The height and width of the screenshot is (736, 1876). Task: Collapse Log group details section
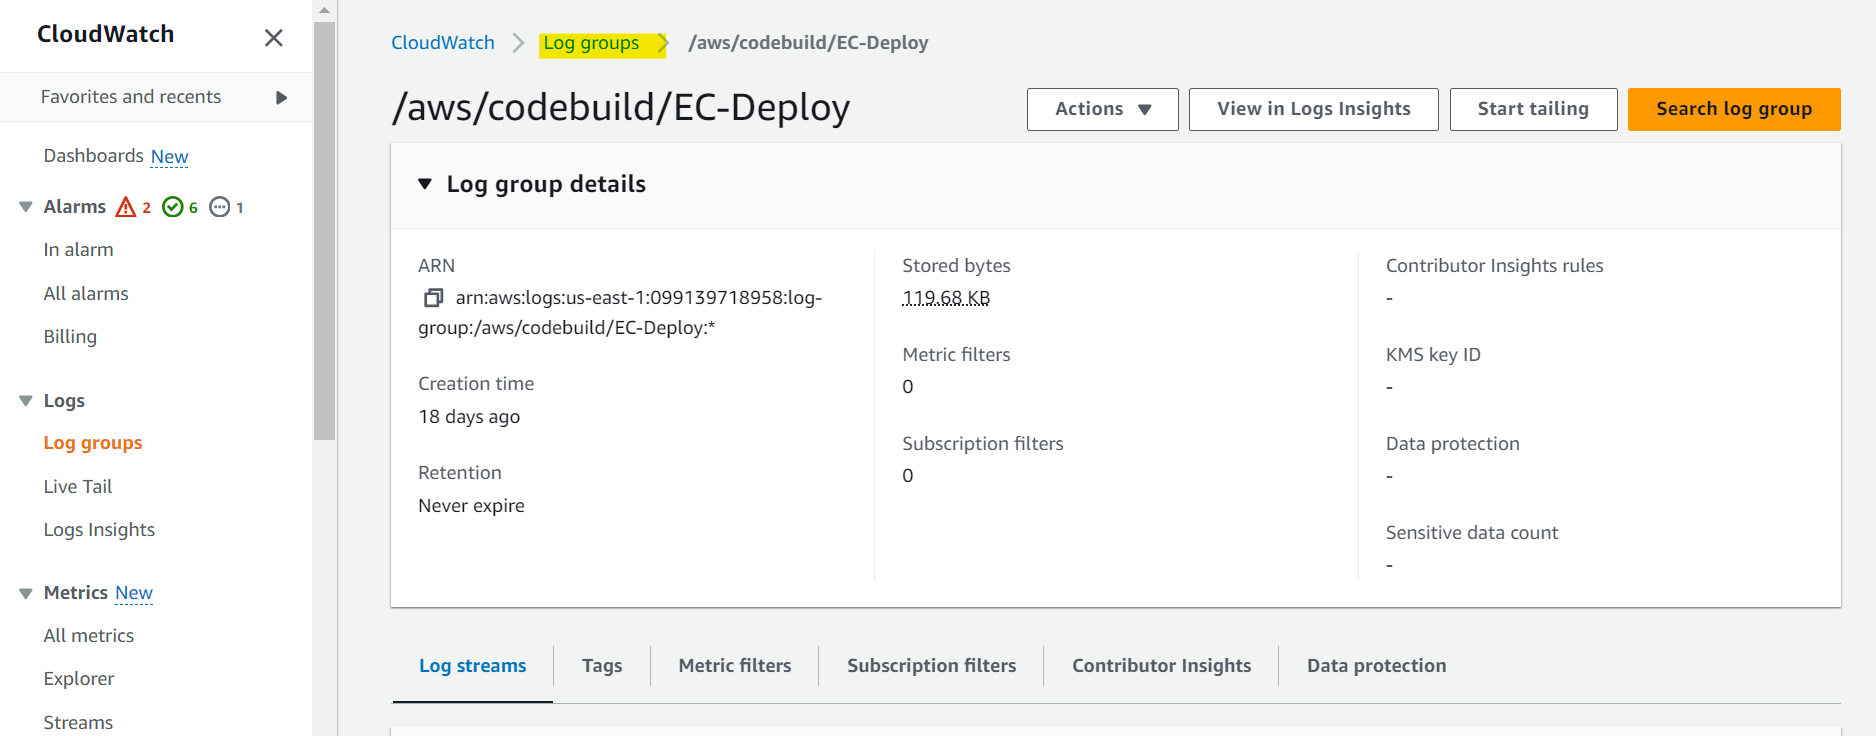(x=425, y=184)
